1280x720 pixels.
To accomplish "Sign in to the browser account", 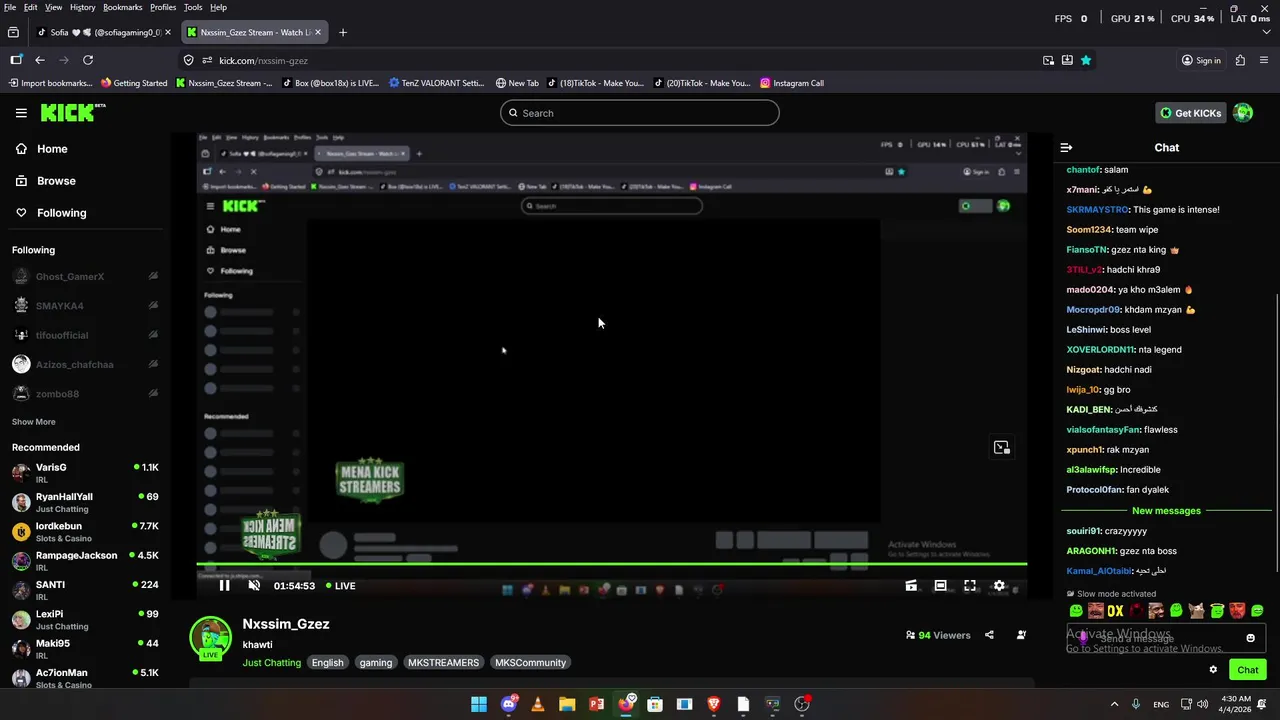I will (1201, 60).
